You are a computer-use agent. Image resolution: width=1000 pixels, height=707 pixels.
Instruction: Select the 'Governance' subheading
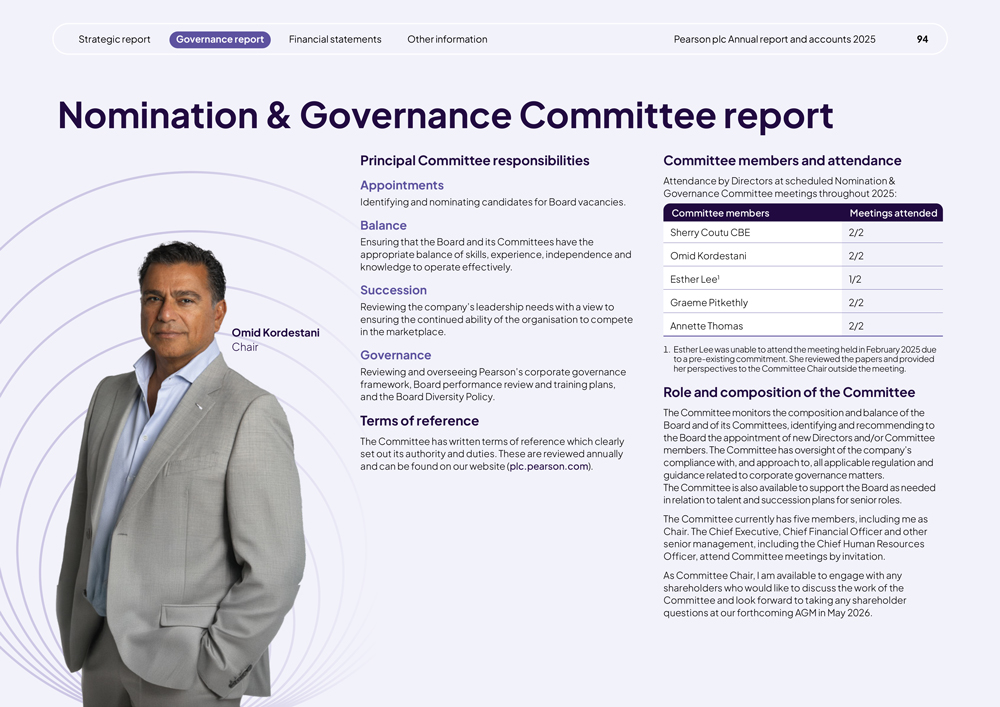[395, 355]
